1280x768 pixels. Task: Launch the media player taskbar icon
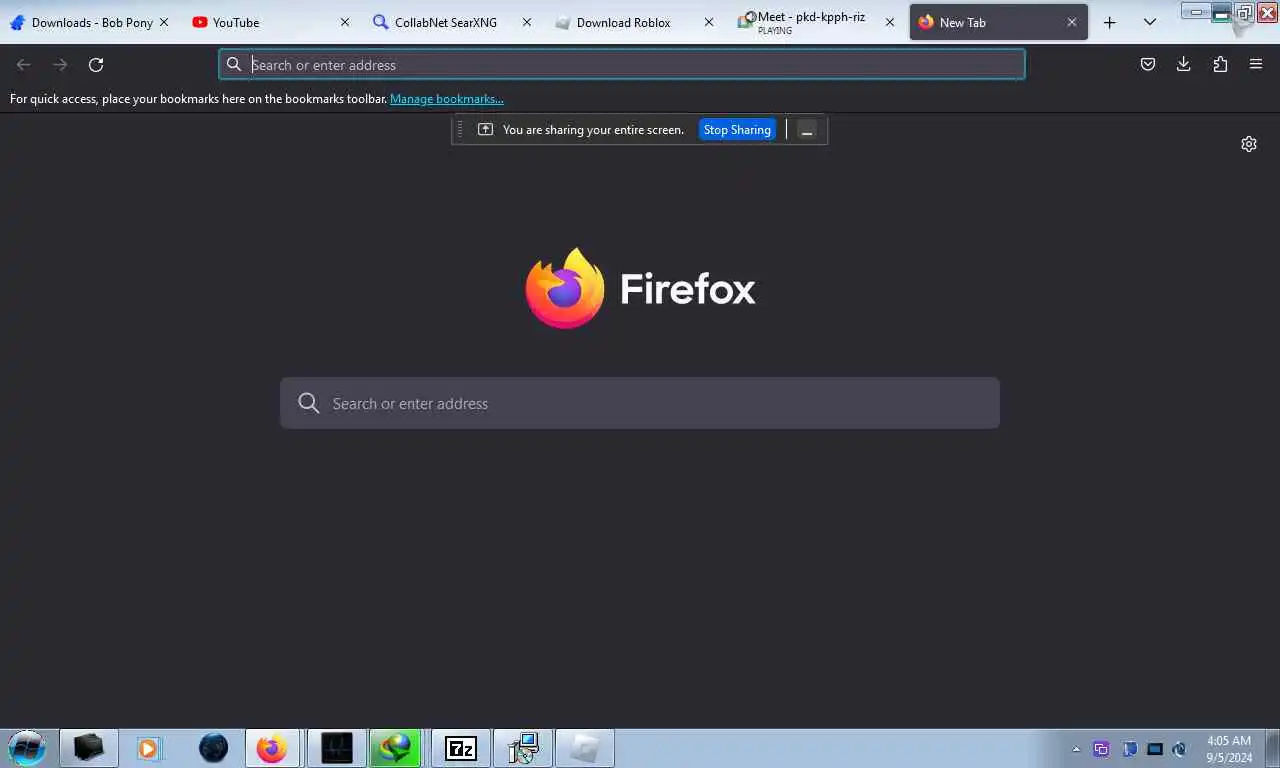tap(149, 748)
